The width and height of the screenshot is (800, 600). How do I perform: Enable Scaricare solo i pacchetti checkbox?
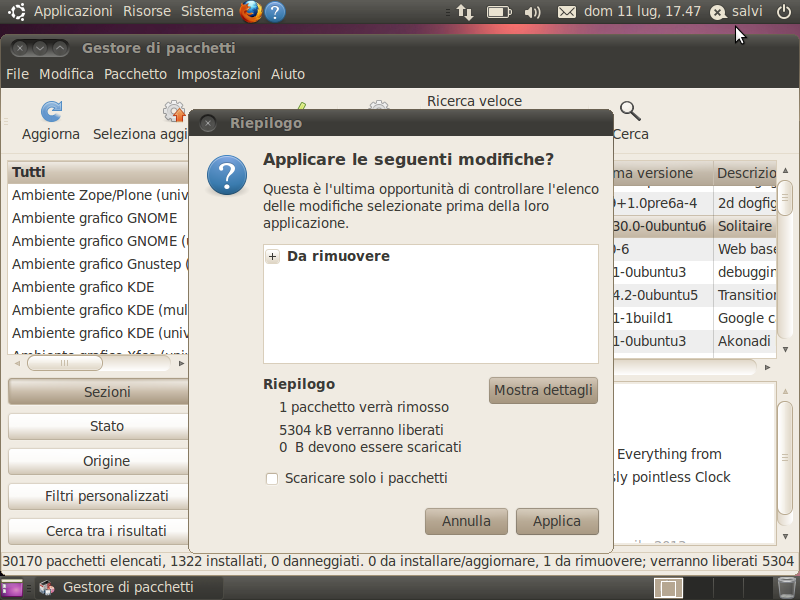[x=272, y=479]
